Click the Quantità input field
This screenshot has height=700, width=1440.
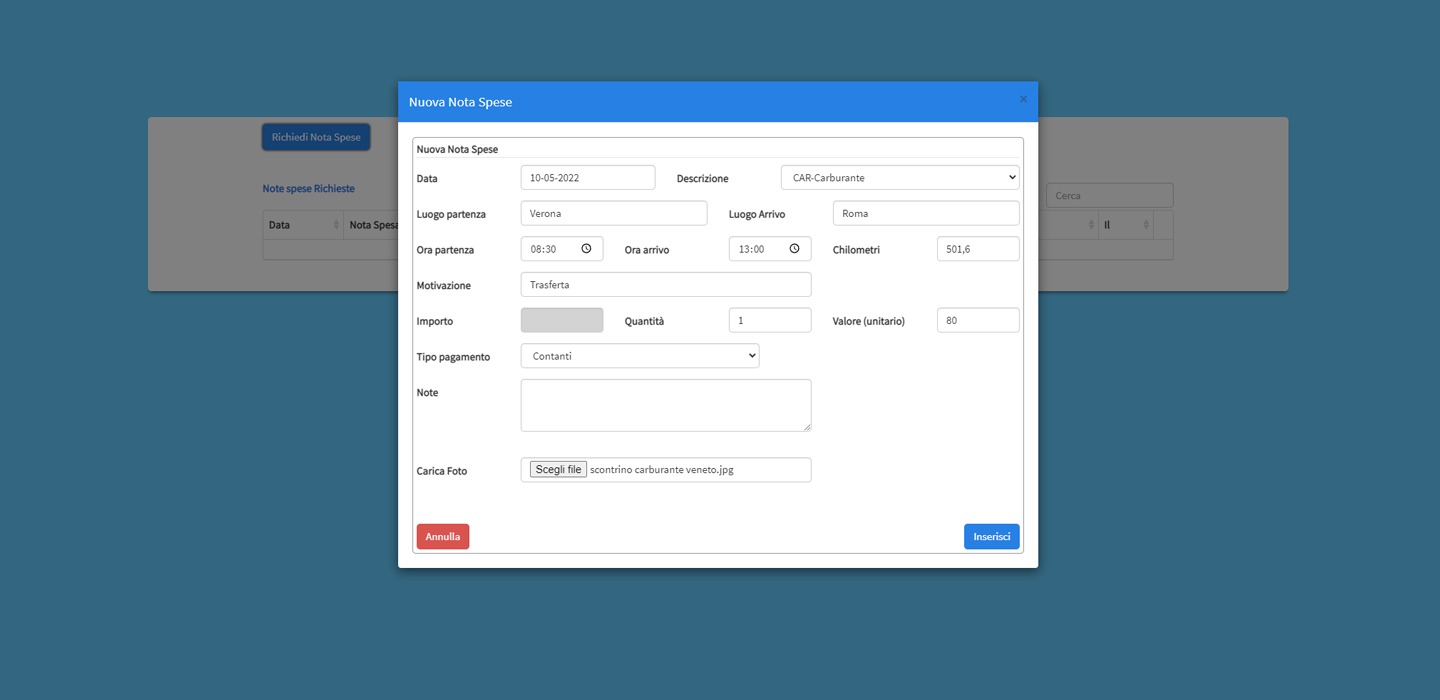(769, 320)
